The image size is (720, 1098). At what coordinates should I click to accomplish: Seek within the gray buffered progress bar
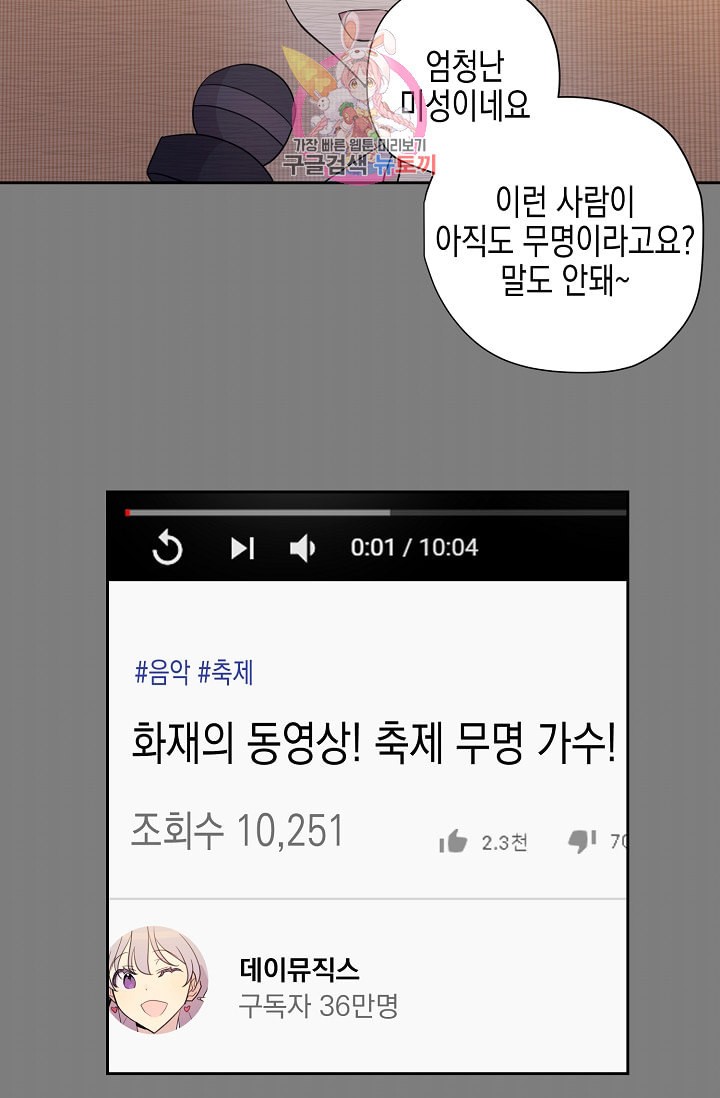pos(259,513)
